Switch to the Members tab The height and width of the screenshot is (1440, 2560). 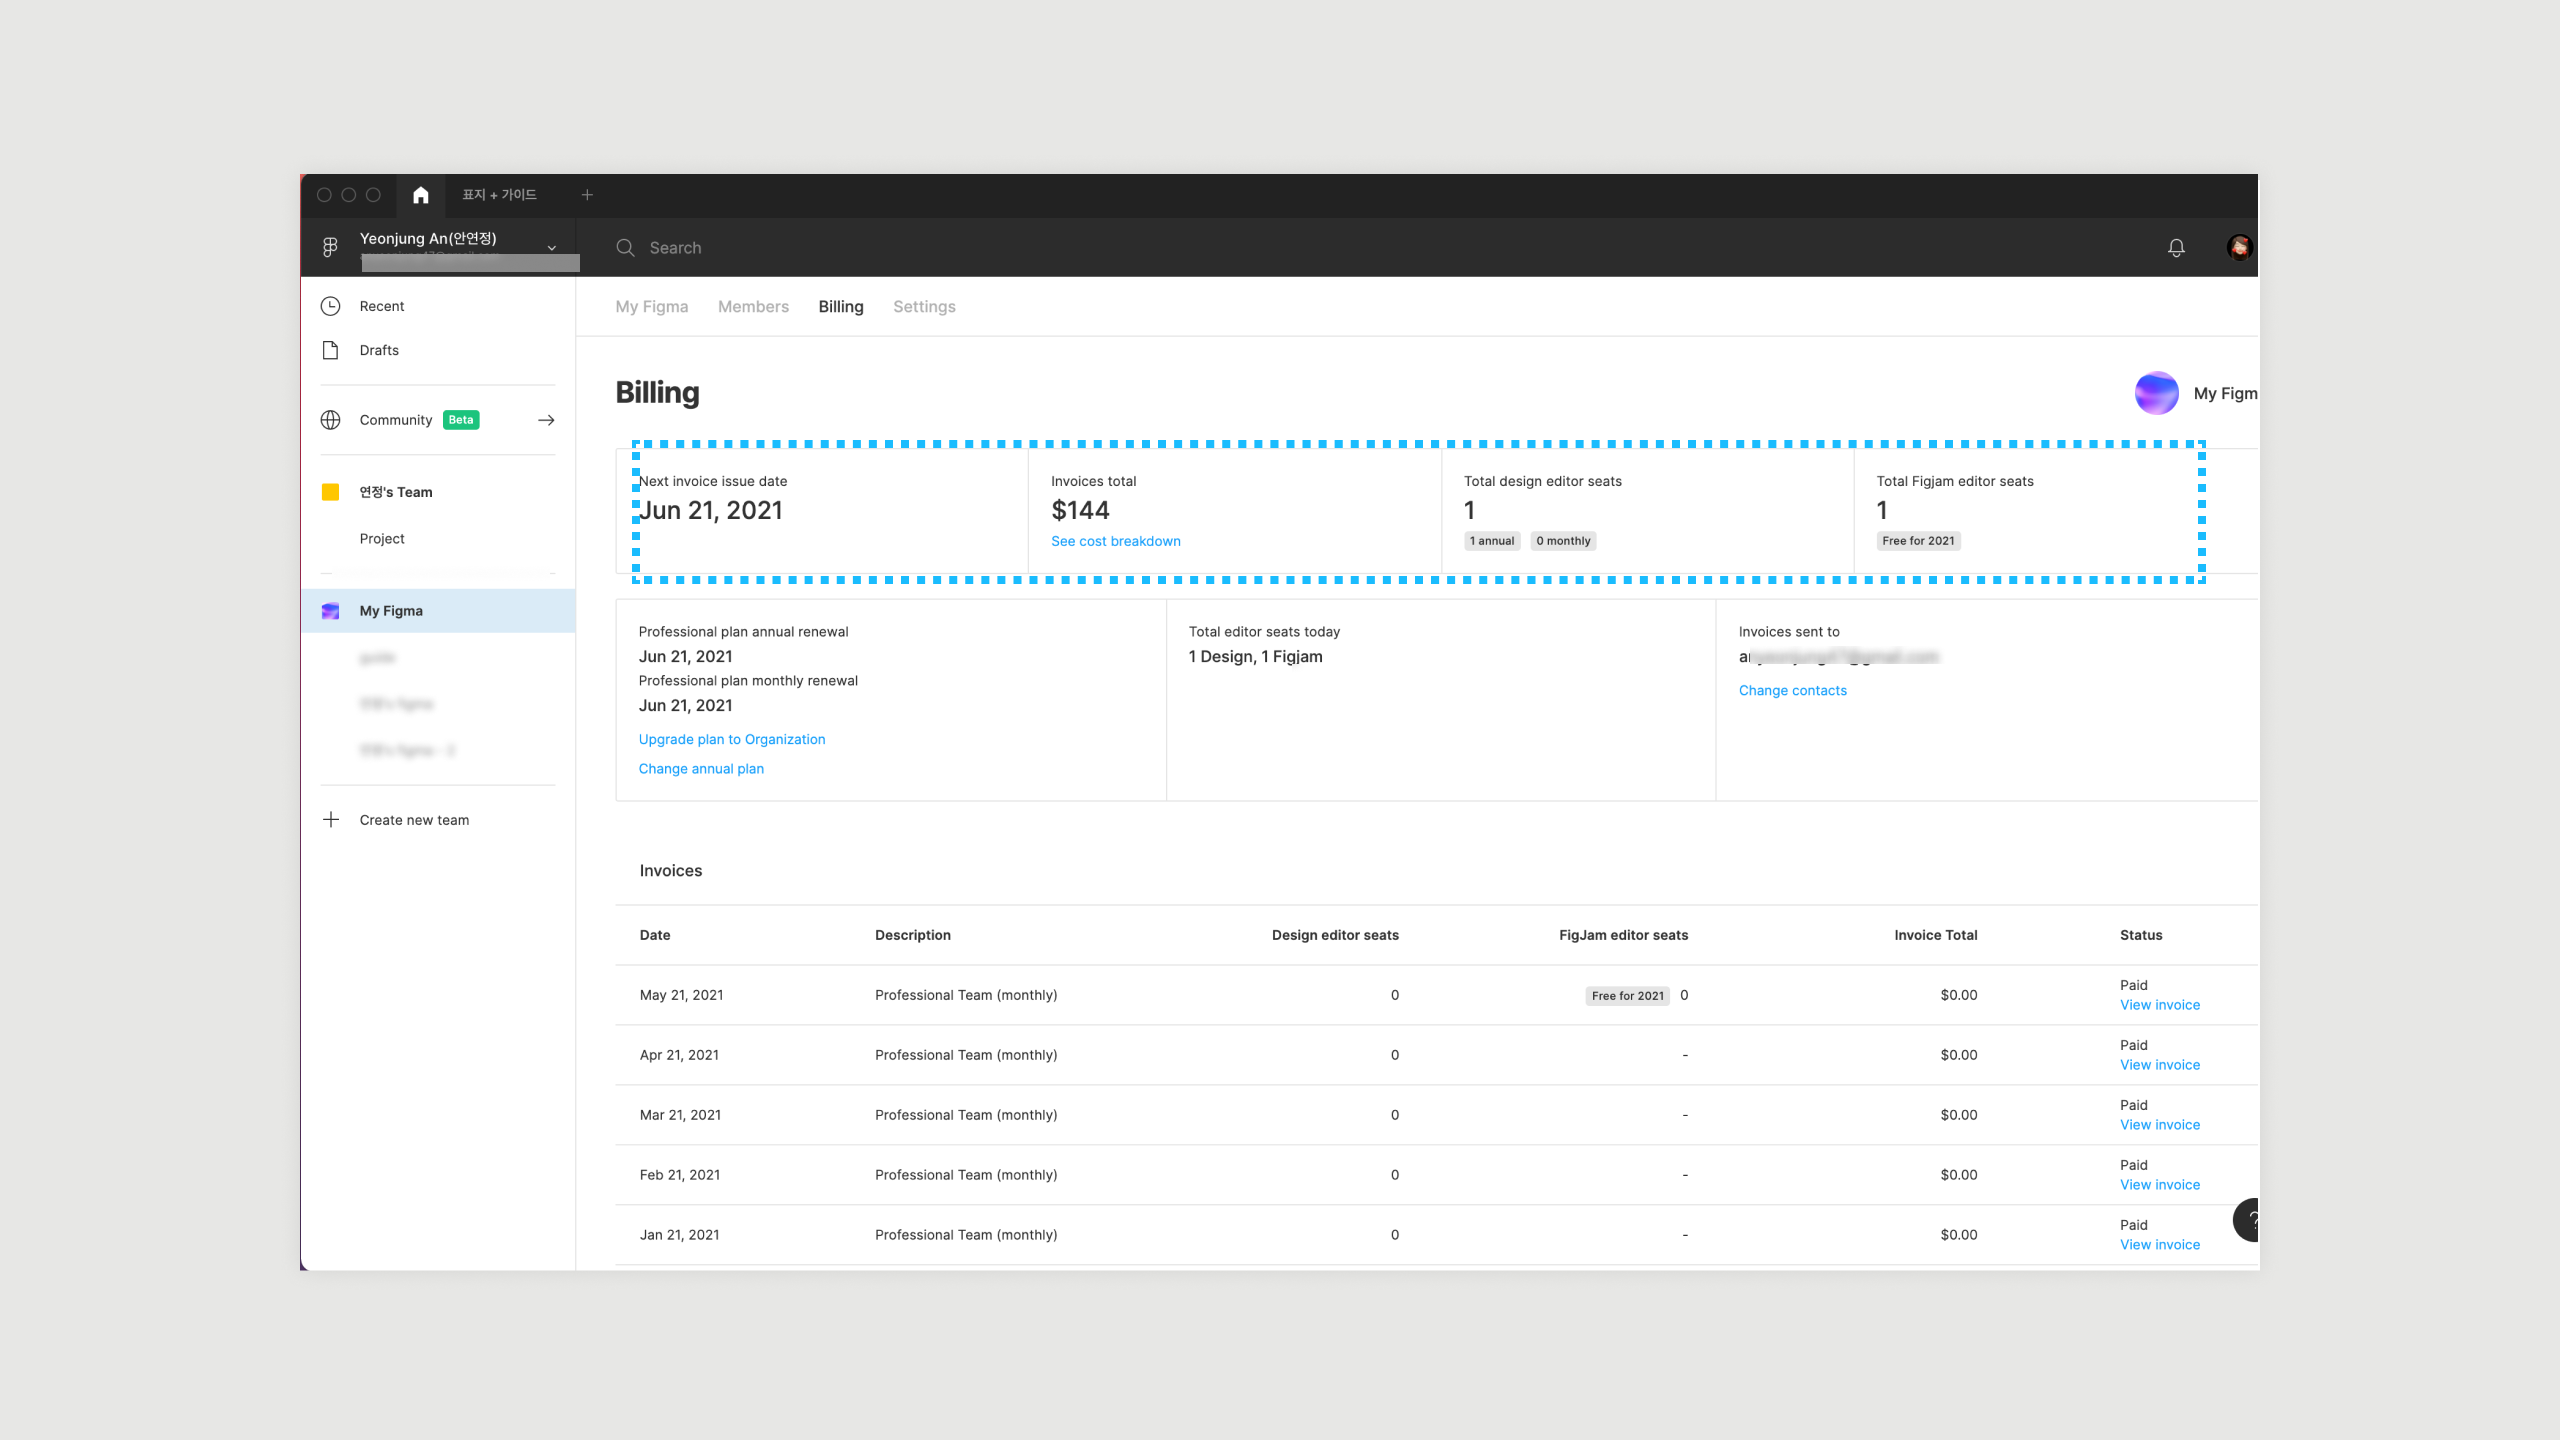(x=753, y=307)
